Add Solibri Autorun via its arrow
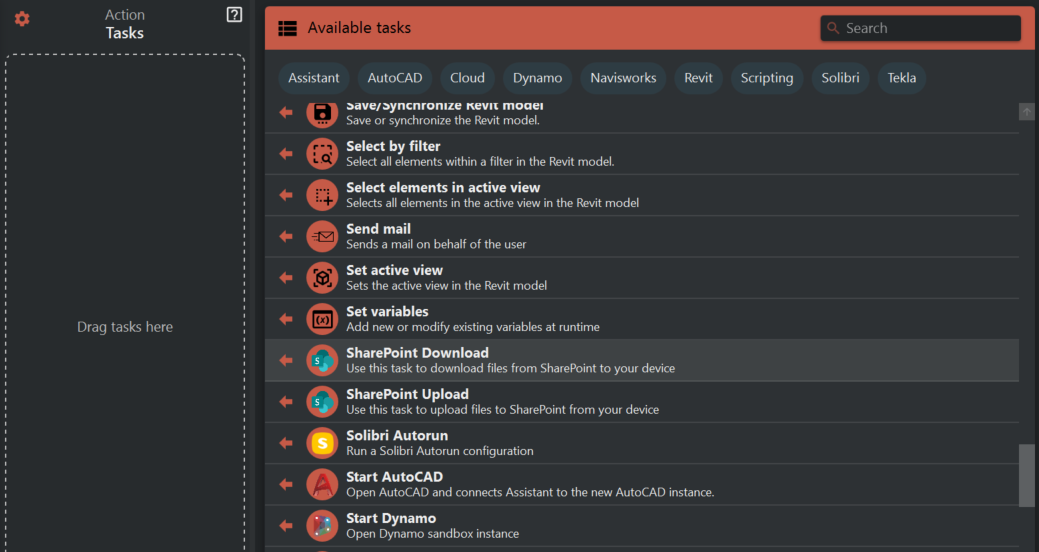Screen dimensions: 1039x552 coord(286,443)
